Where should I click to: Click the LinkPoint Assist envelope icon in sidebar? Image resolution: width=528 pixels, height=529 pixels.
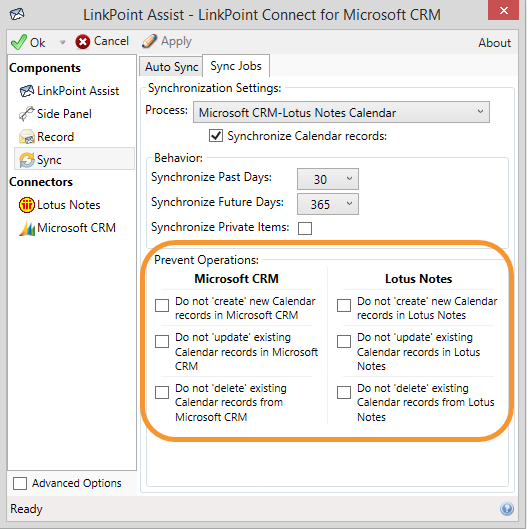(x=27, y=91)
